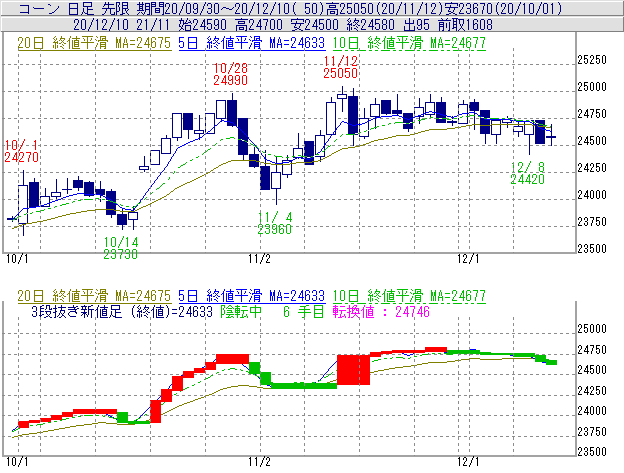Click lower chart 25000 axis label
Viewport: 624px width, 473px height.
[x=592, y=329]
